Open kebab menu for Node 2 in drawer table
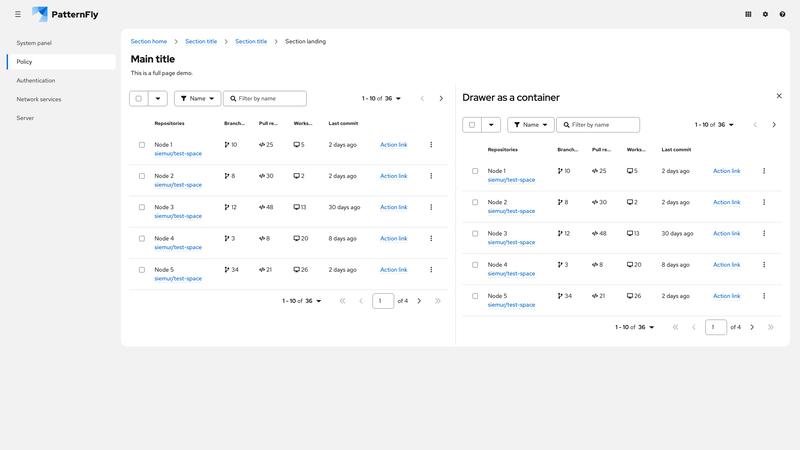 tap(764, 203)
